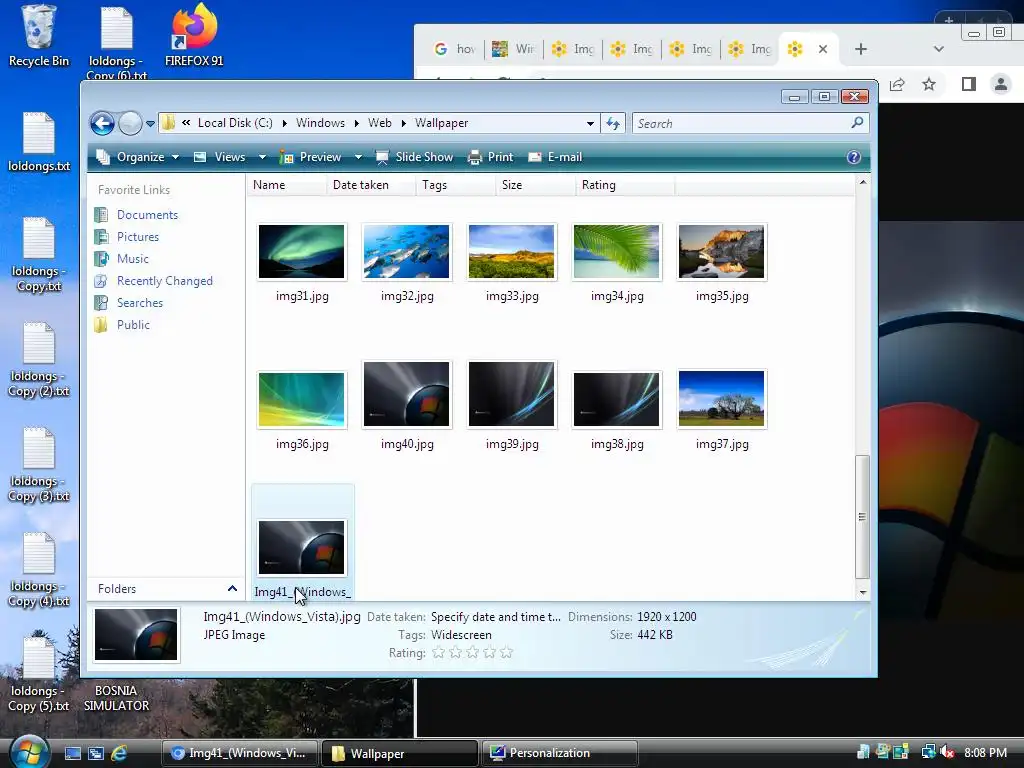This screenshot has width=1024, height=768.
Task: Sort files by Size column
Action: [535, 185]
